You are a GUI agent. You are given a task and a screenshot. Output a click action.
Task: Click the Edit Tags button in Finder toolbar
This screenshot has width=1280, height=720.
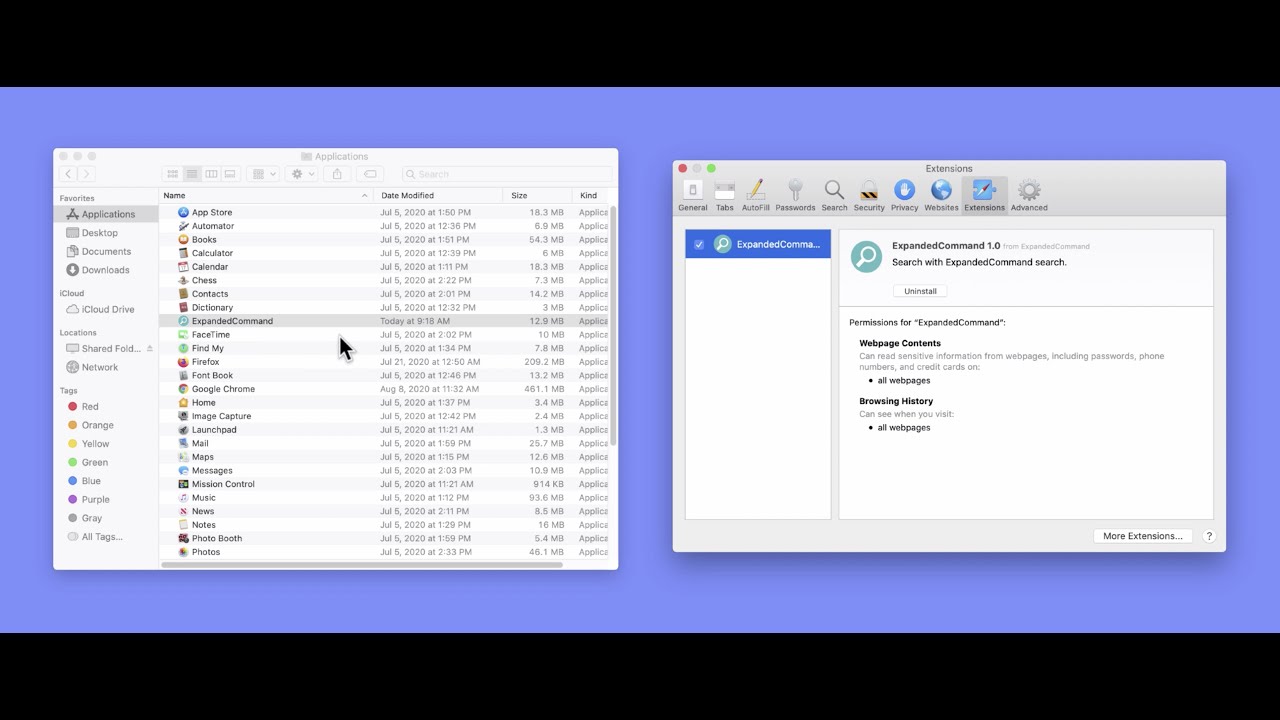370,174
